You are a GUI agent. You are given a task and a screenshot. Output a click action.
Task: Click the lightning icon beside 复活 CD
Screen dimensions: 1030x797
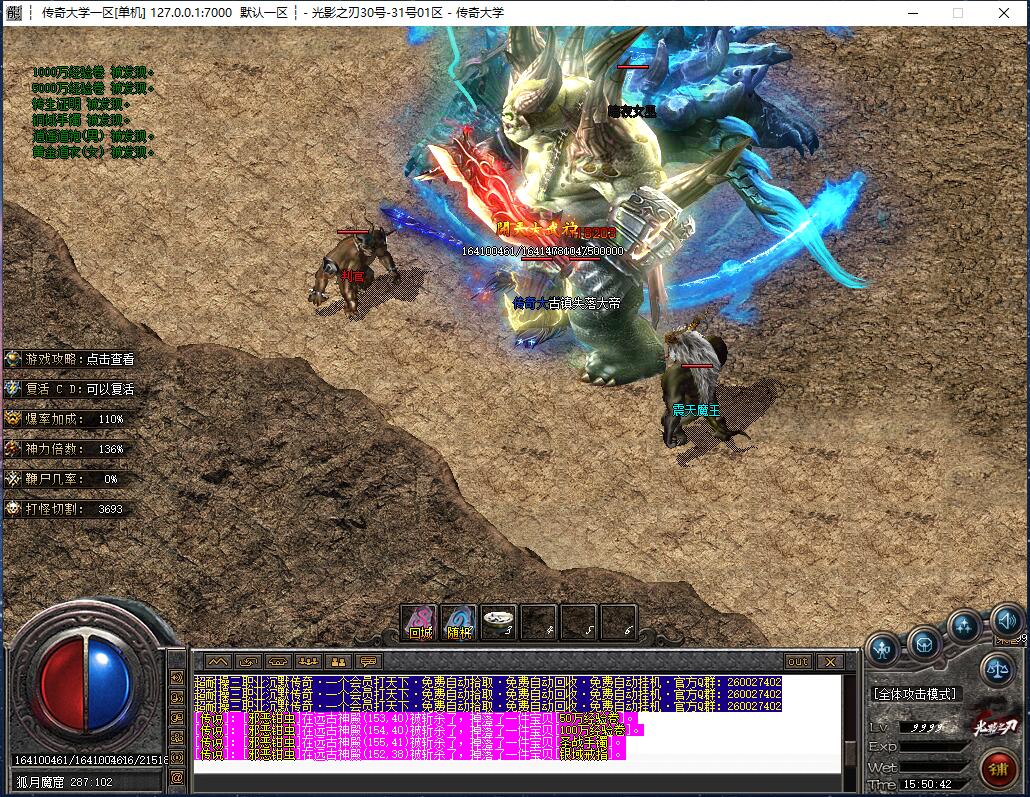(x=13, y=389)
